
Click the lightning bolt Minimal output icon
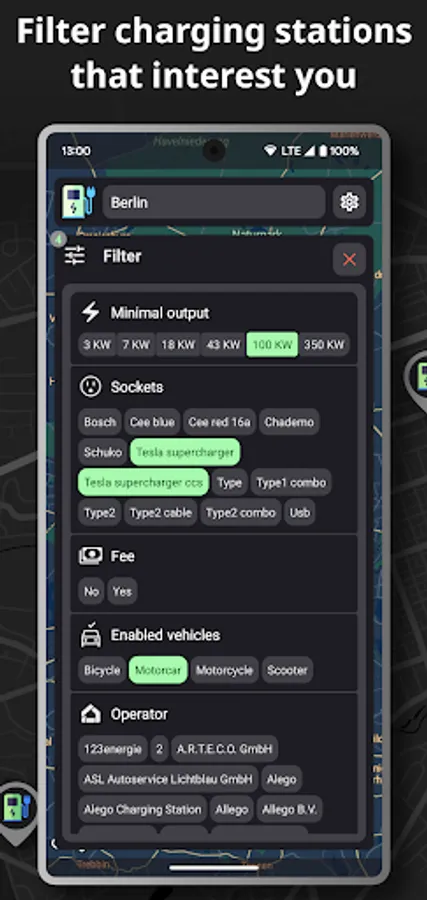(91, 313)
